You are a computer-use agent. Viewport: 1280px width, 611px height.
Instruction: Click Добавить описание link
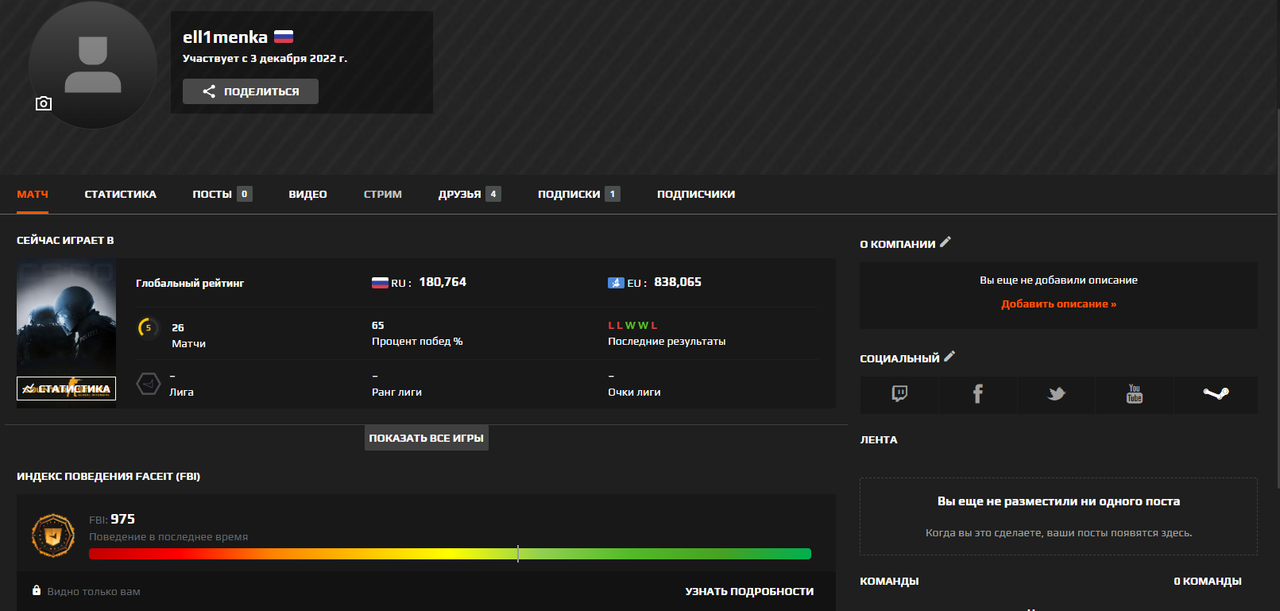[x=1059, y=304]
